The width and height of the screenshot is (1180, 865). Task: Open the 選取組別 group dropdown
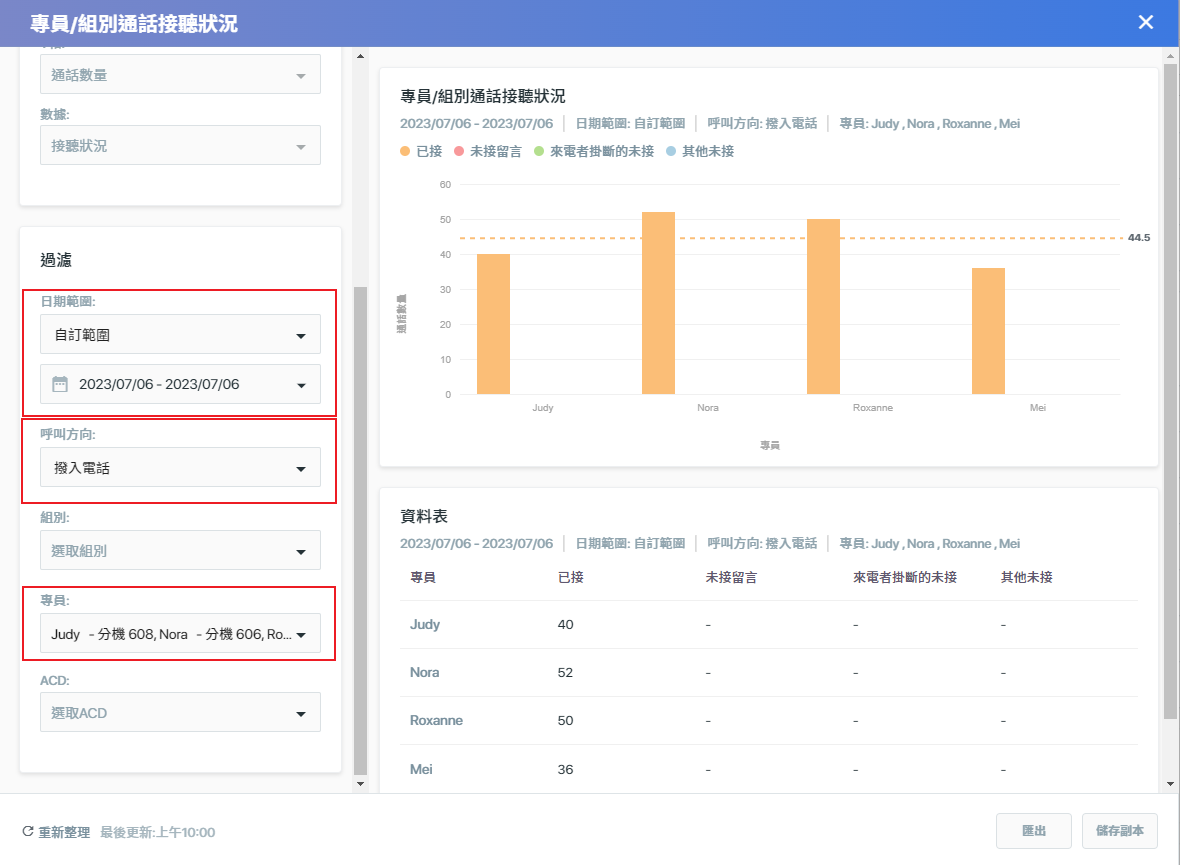click(x=181, y=550)
